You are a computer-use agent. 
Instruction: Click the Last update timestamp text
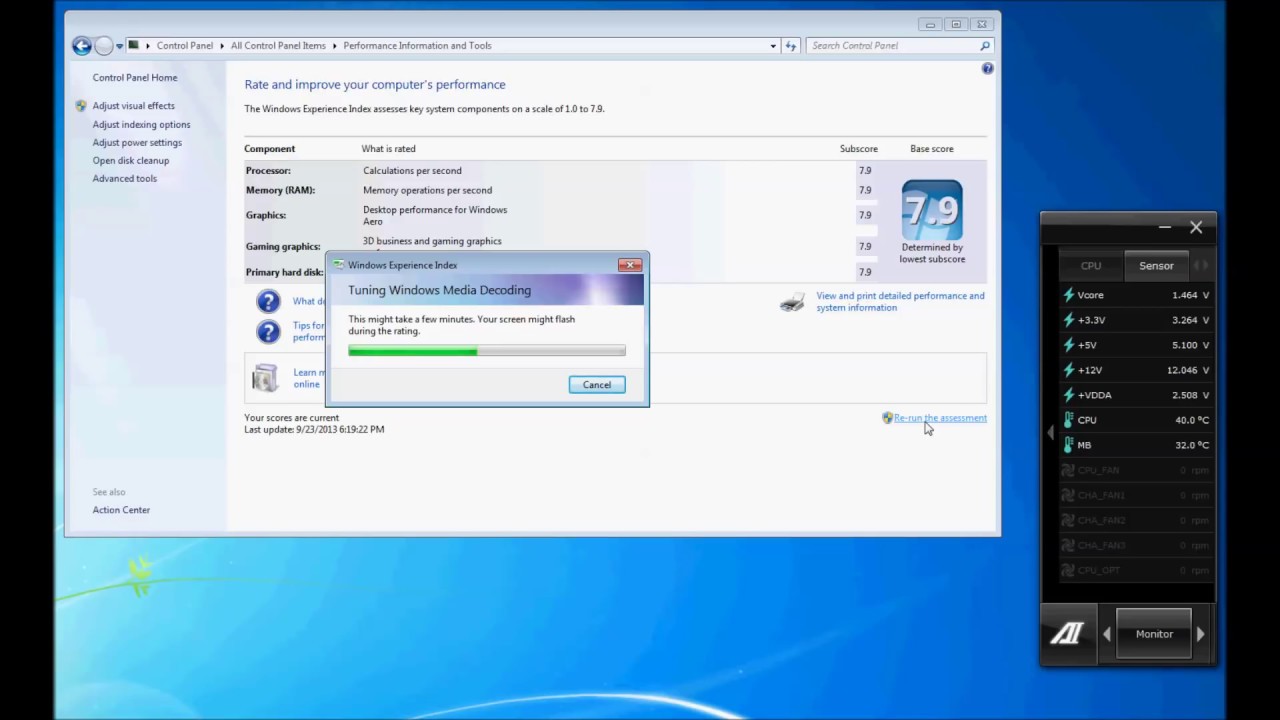pos(314,429)
